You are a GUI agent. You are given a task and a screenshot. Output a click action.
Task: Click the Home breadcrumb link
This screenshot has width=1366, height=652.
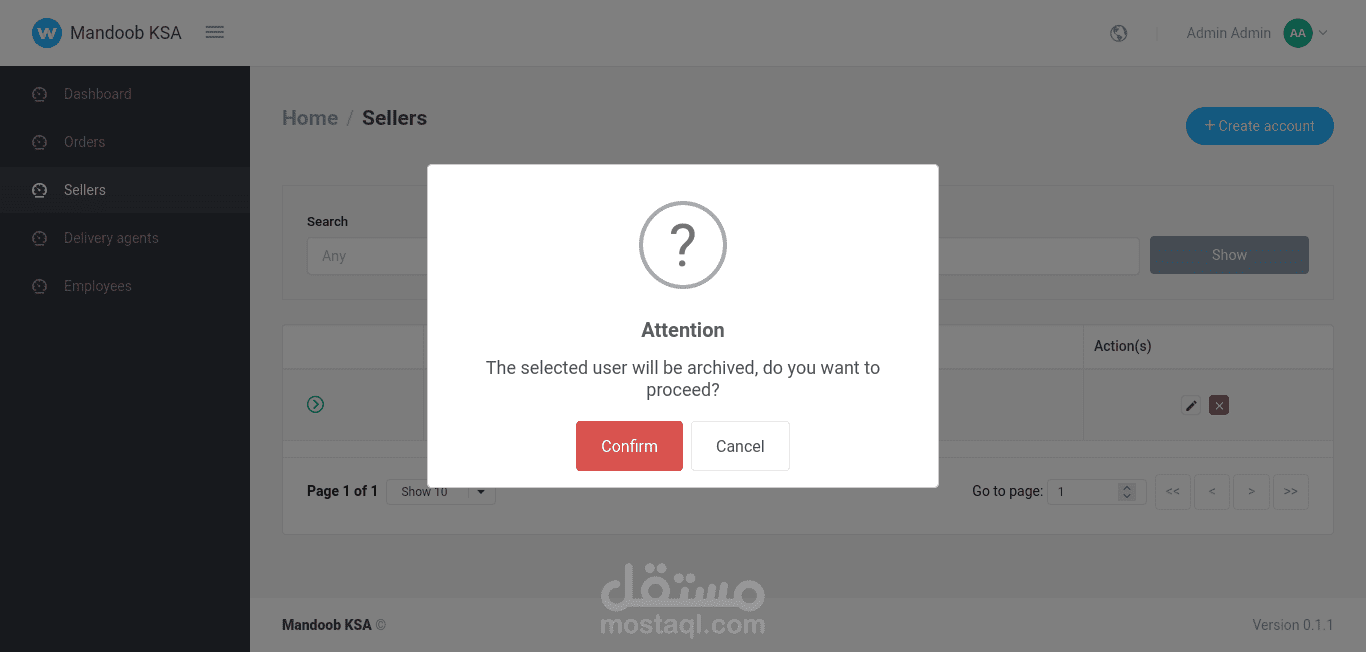[310, 118]
